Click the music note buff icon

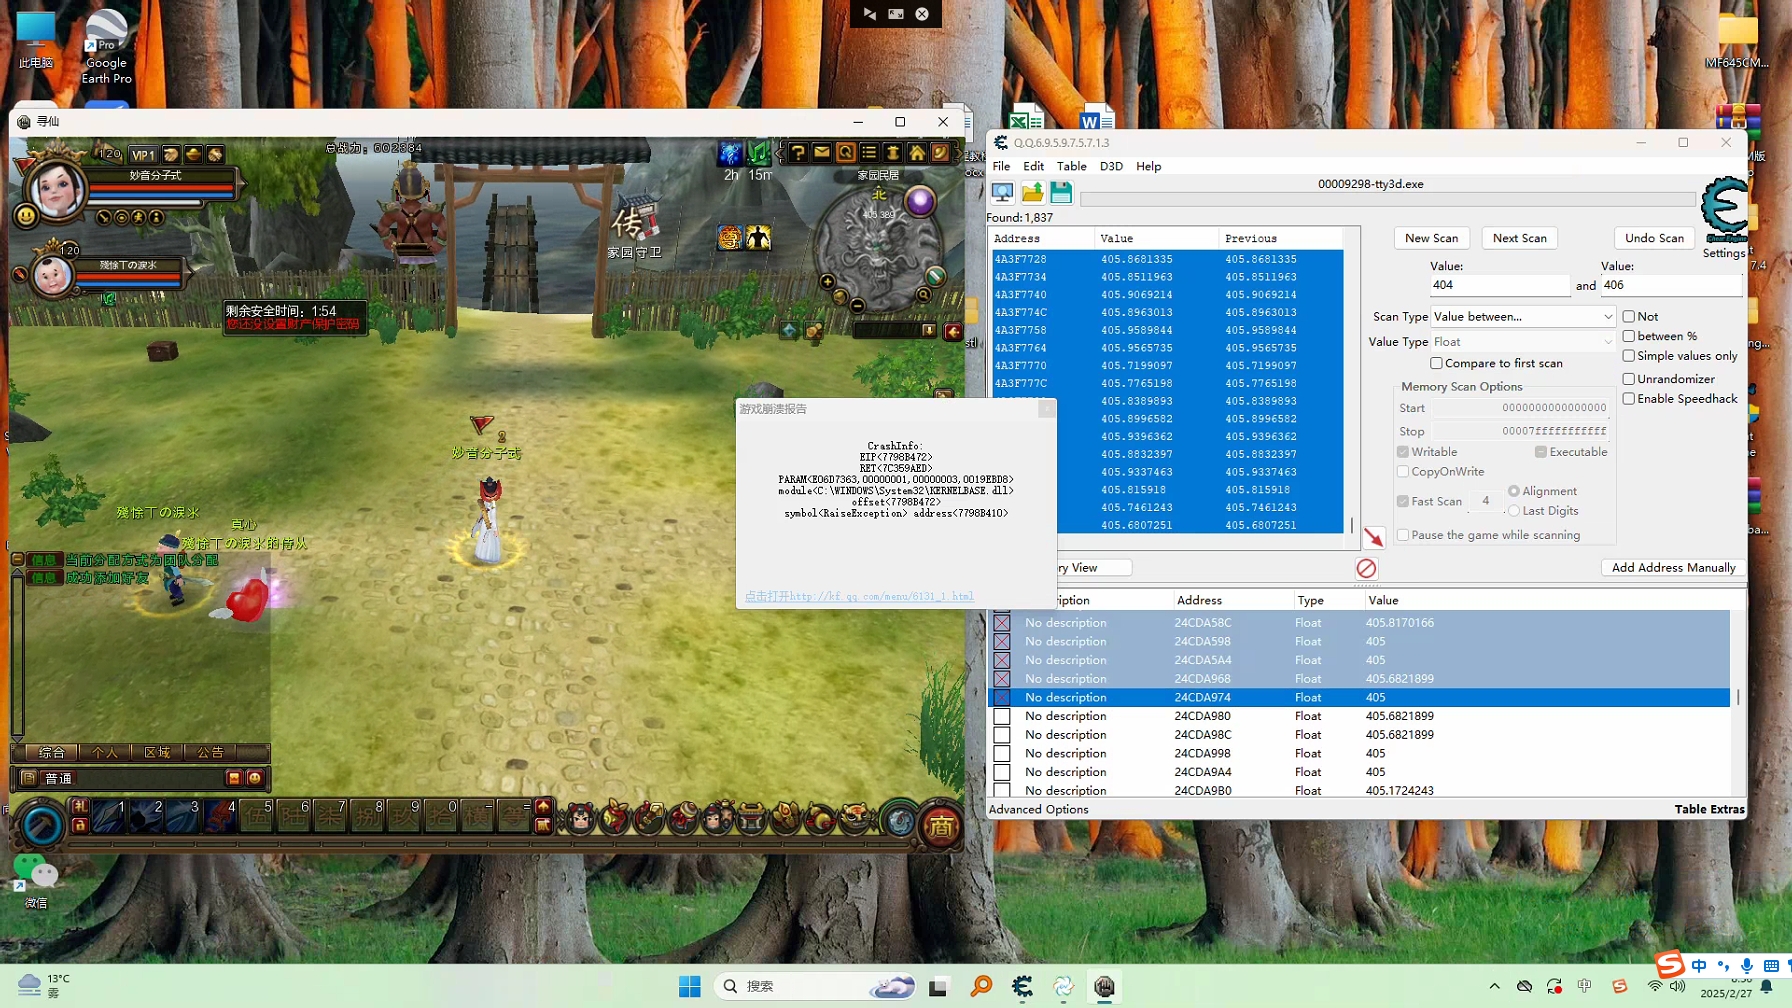pos(759,153)
